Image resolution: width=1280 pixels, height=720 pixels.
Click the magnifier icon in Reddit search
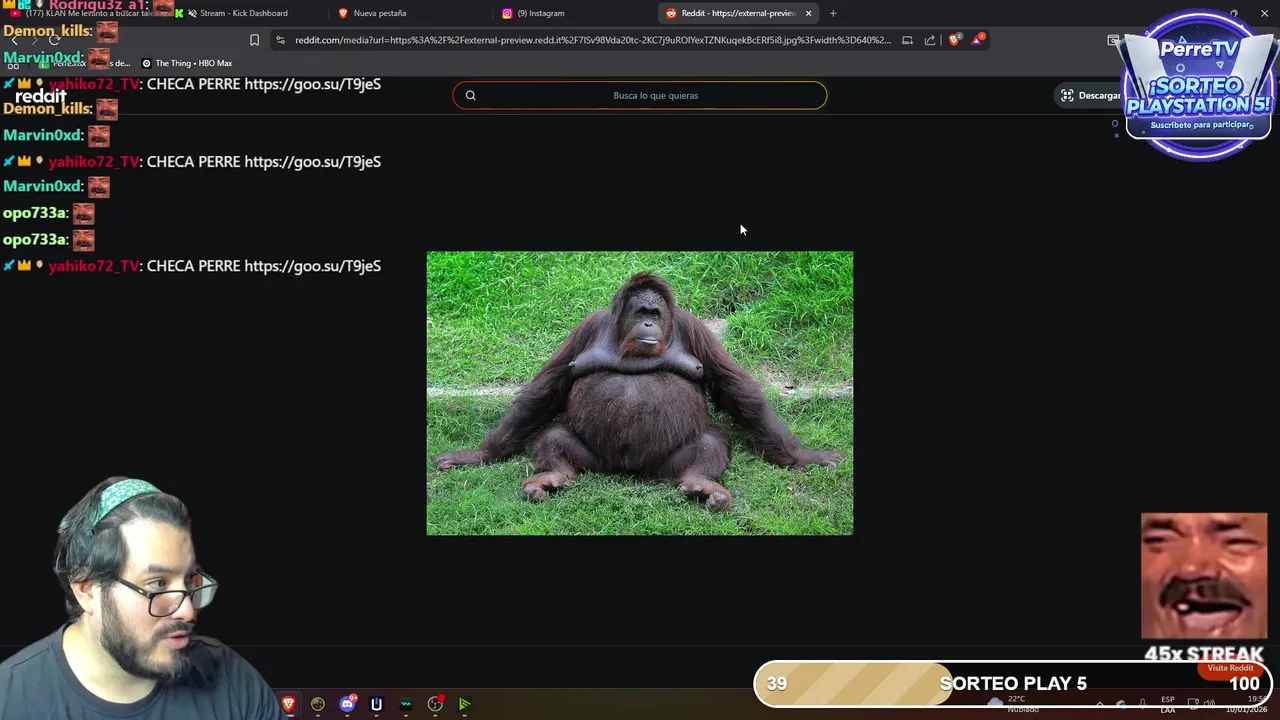[x=470, y=95]
